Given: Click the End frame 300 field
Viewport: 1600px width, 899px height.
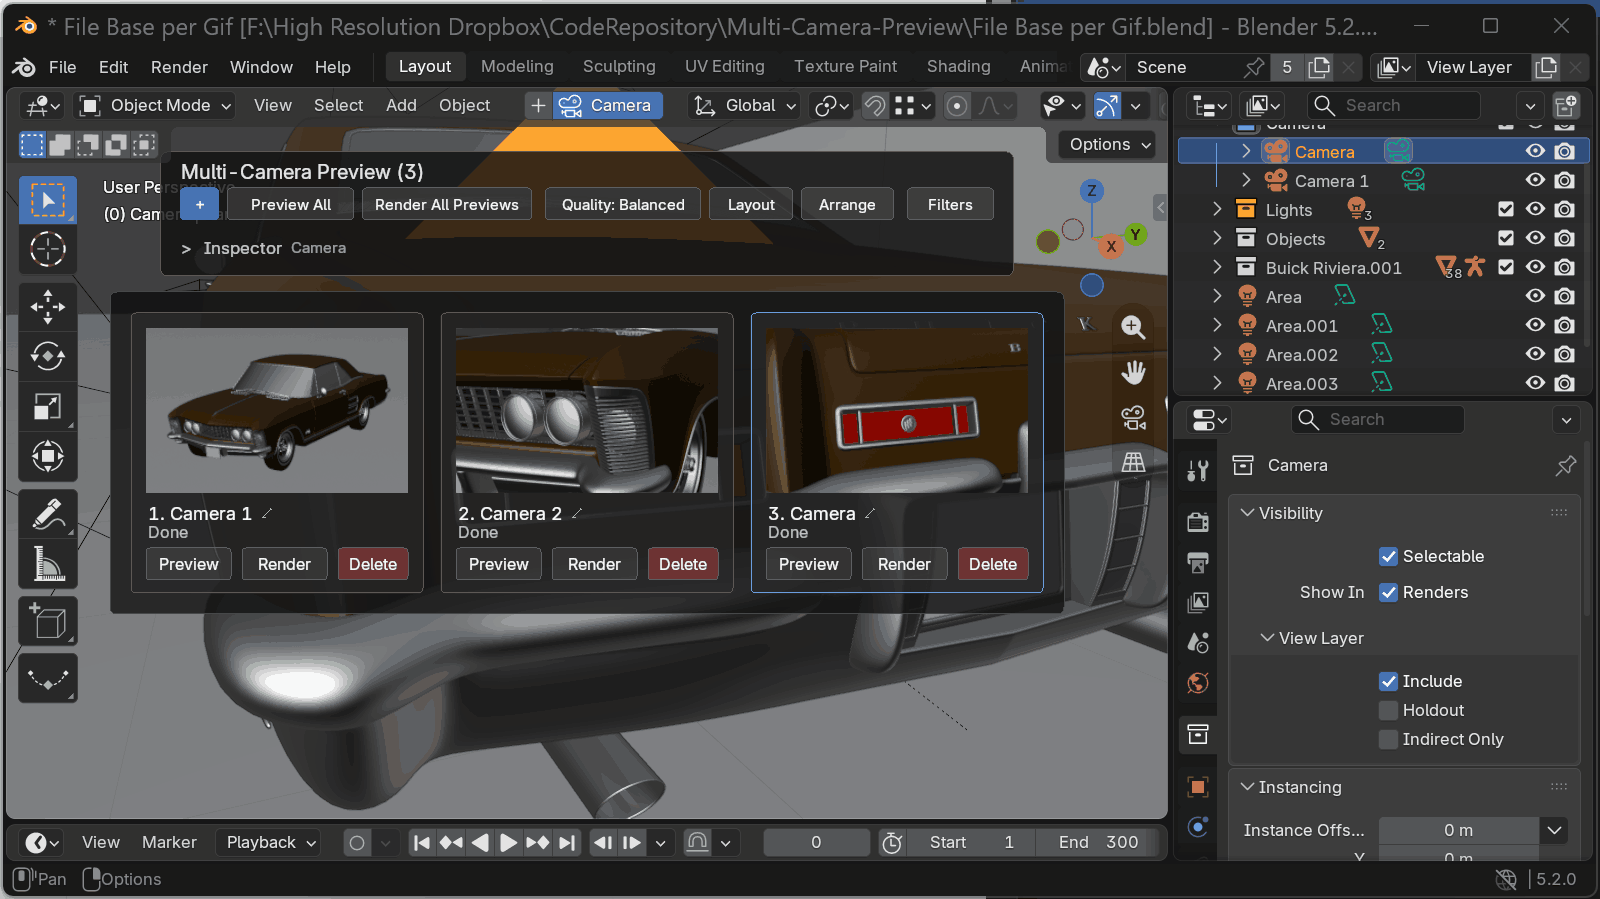Looking at the screenshot, I should pos(1099,843).
